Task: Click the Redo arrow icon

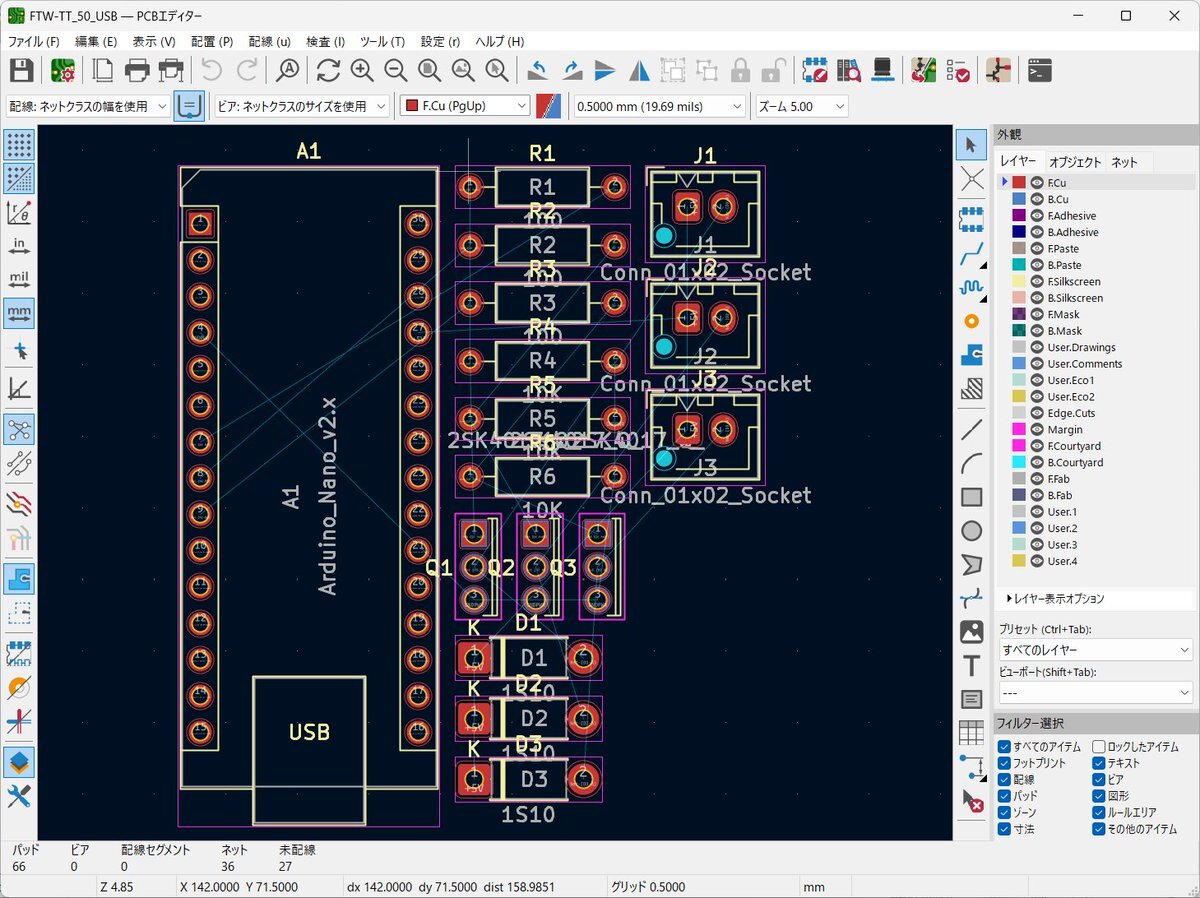Action: click(x=246, y=70)
